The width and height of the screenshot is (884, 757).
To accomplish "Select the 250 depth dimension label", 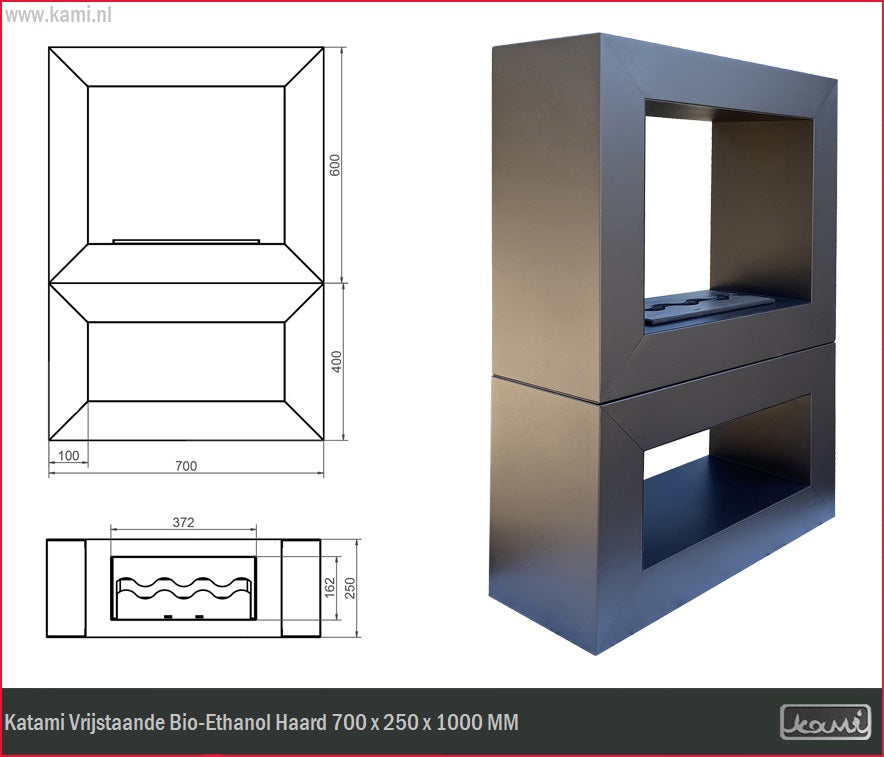I will click(x=350, y=588).
